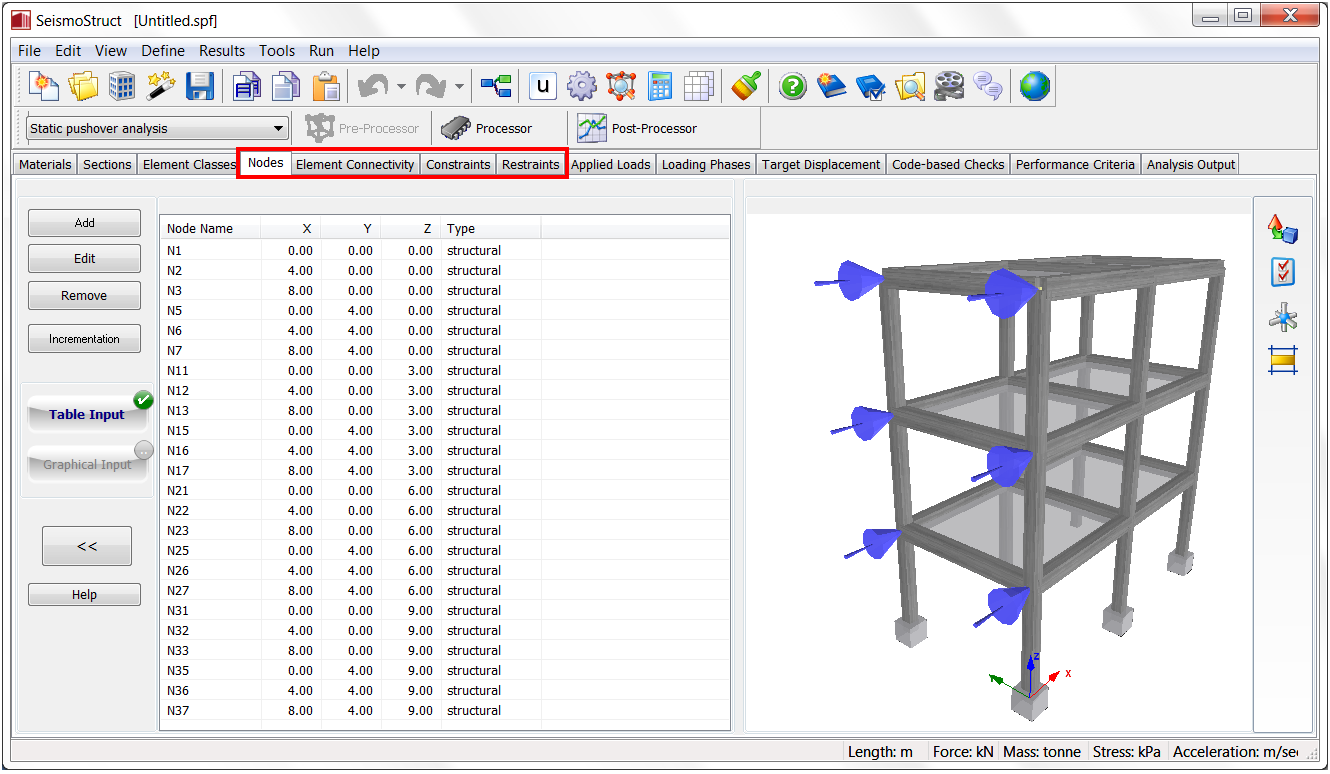1330x774 pixels.
Task: Select the units icon labeled u
Action: click(x=542, y=86)
